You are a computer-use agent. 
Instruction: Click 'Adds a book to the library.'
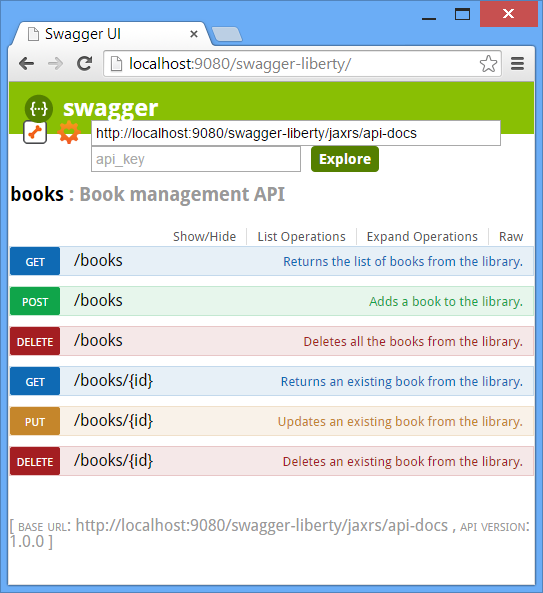(446, 302)
